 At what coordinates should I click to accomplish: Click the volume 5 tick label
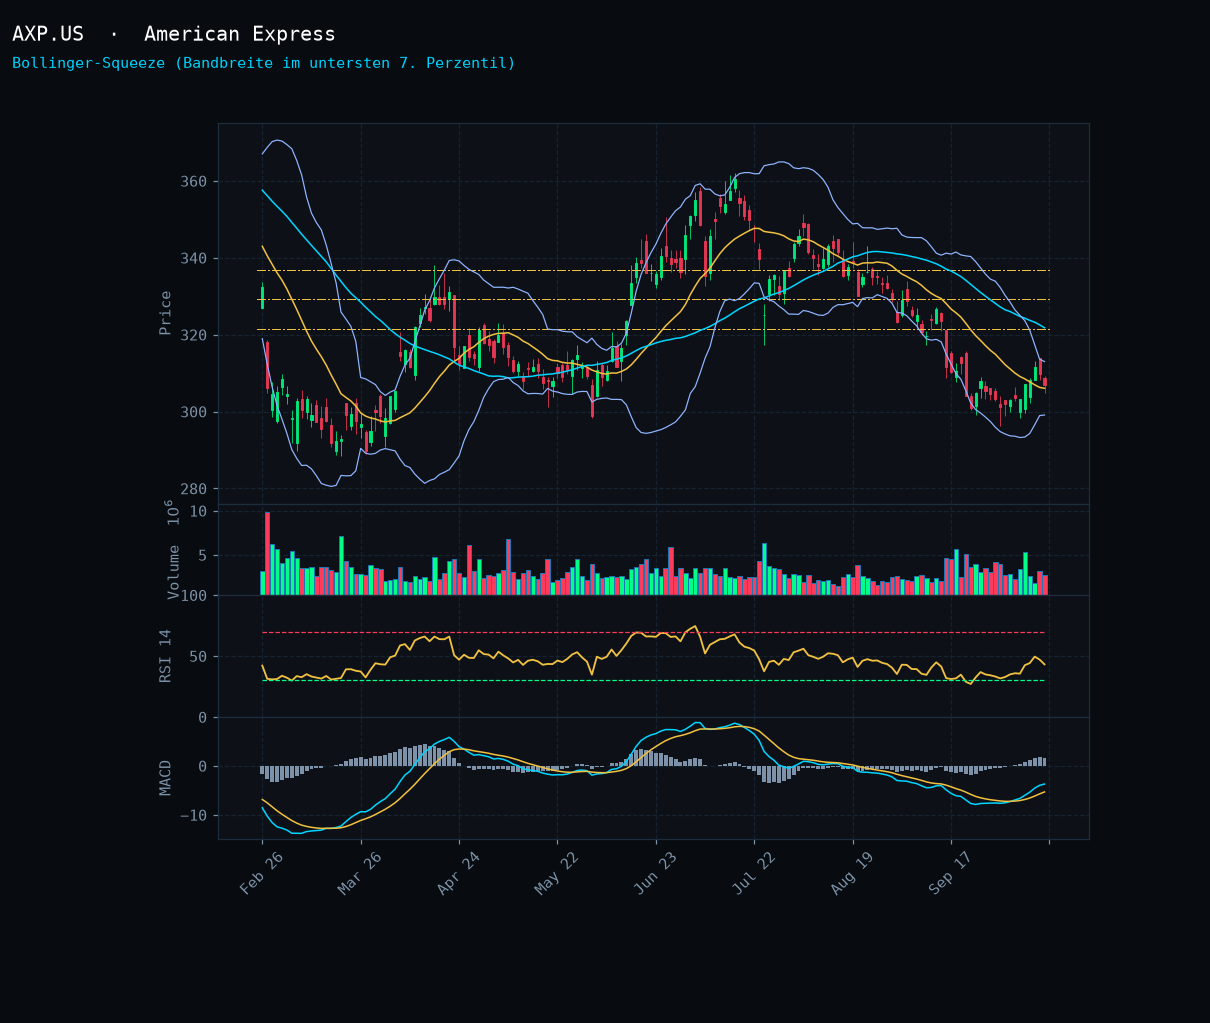click(203, 555)
